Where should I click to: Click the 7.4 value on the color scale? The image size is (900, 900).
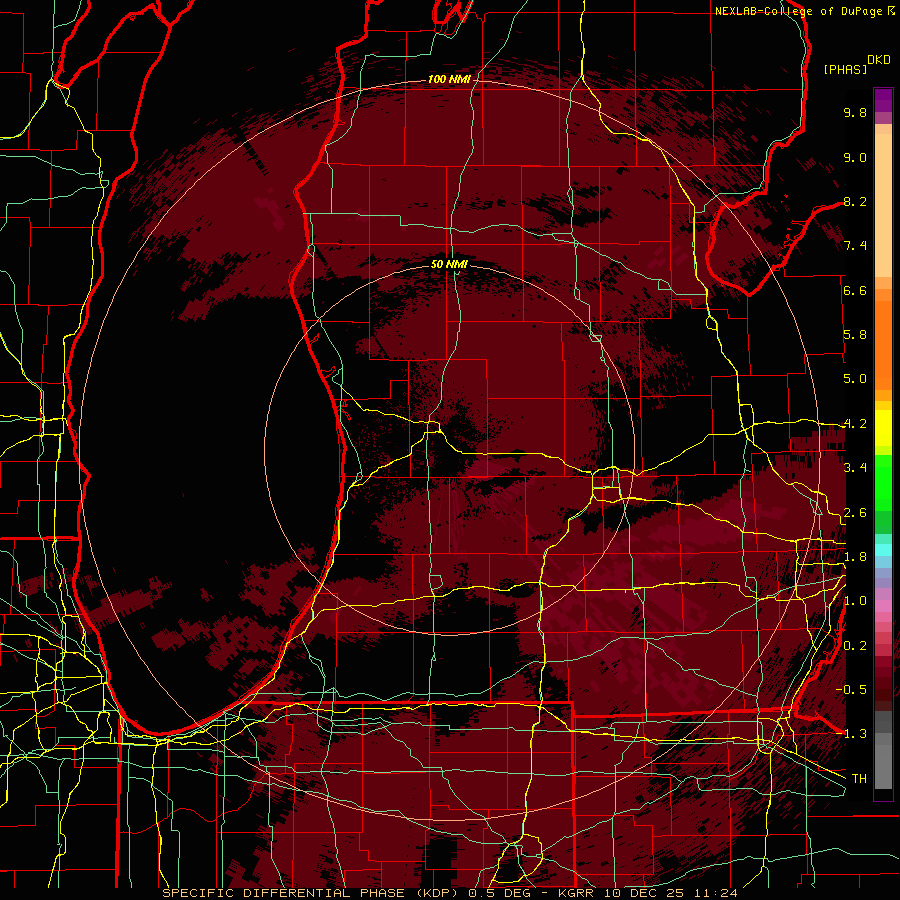pyautogui.click(x=855, y=246)
